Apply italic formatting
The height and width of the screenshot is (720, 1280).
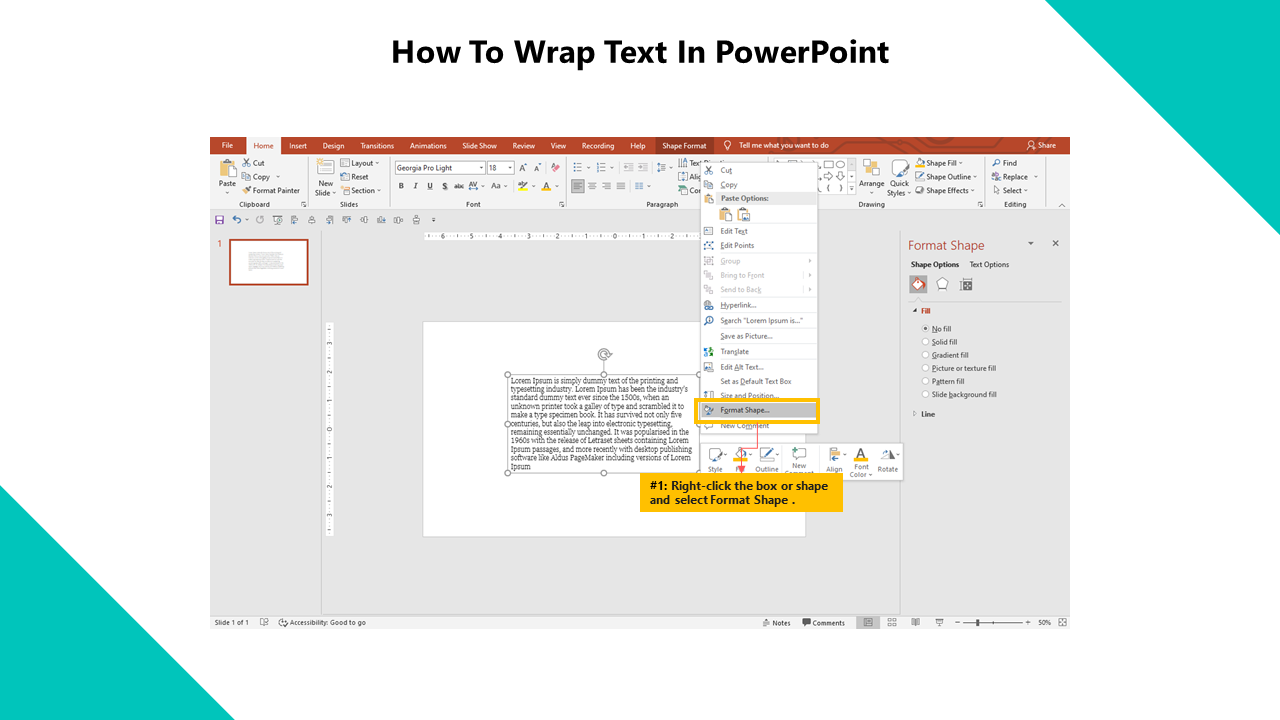(x=415, y=186)
